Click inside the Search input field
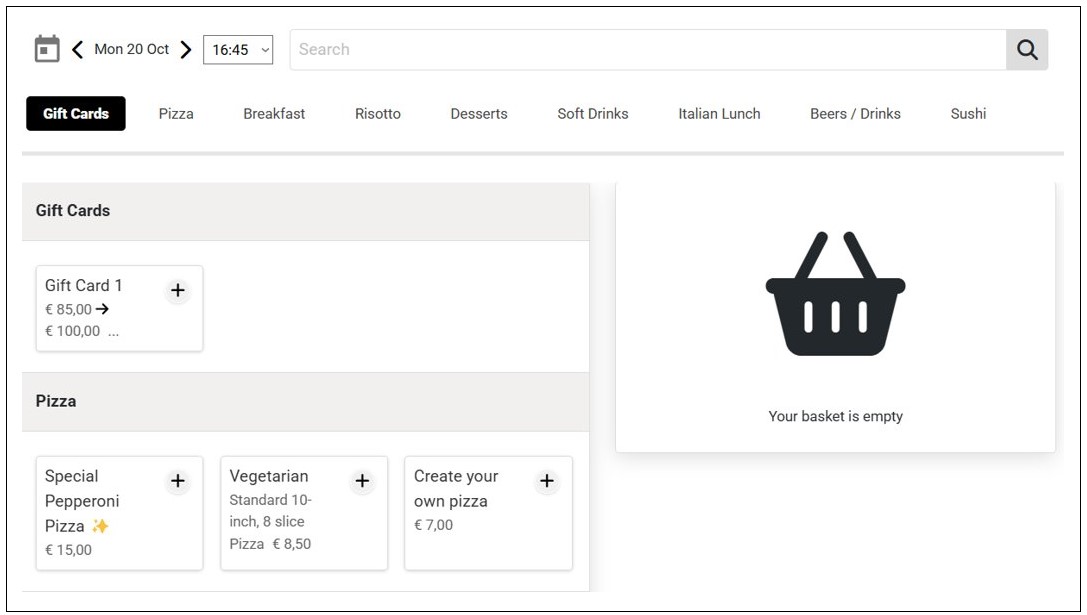The width and height of the screenshot is (1087, 615). click(647, 50)
